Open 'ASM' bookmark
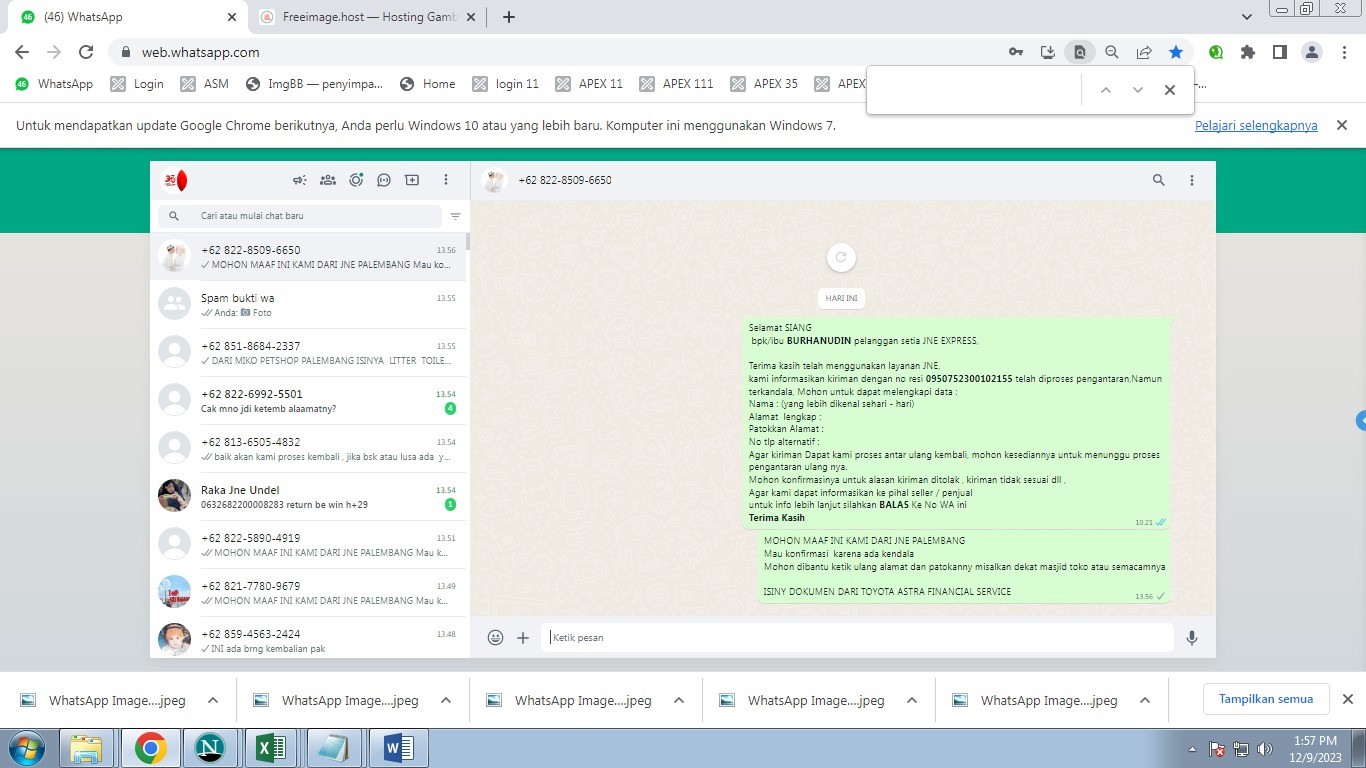This screenshot has height=768, width=1366. (x=205, y=84)
